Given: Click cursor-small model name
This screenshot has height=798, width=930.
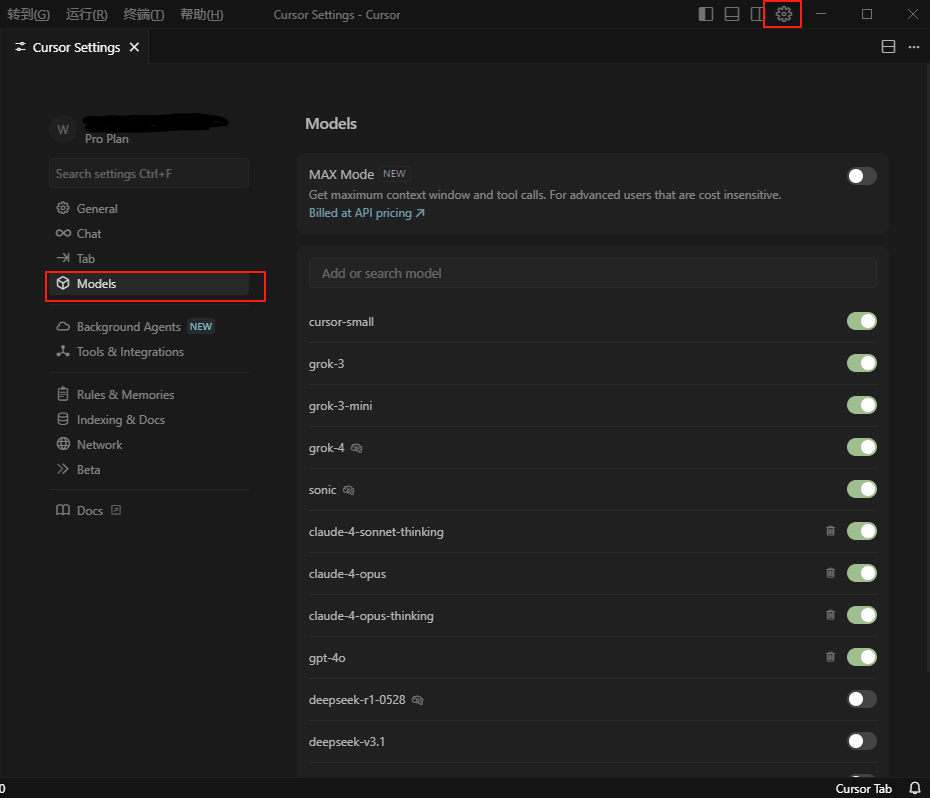Looking at the screenshot, I should coord(341,322).
